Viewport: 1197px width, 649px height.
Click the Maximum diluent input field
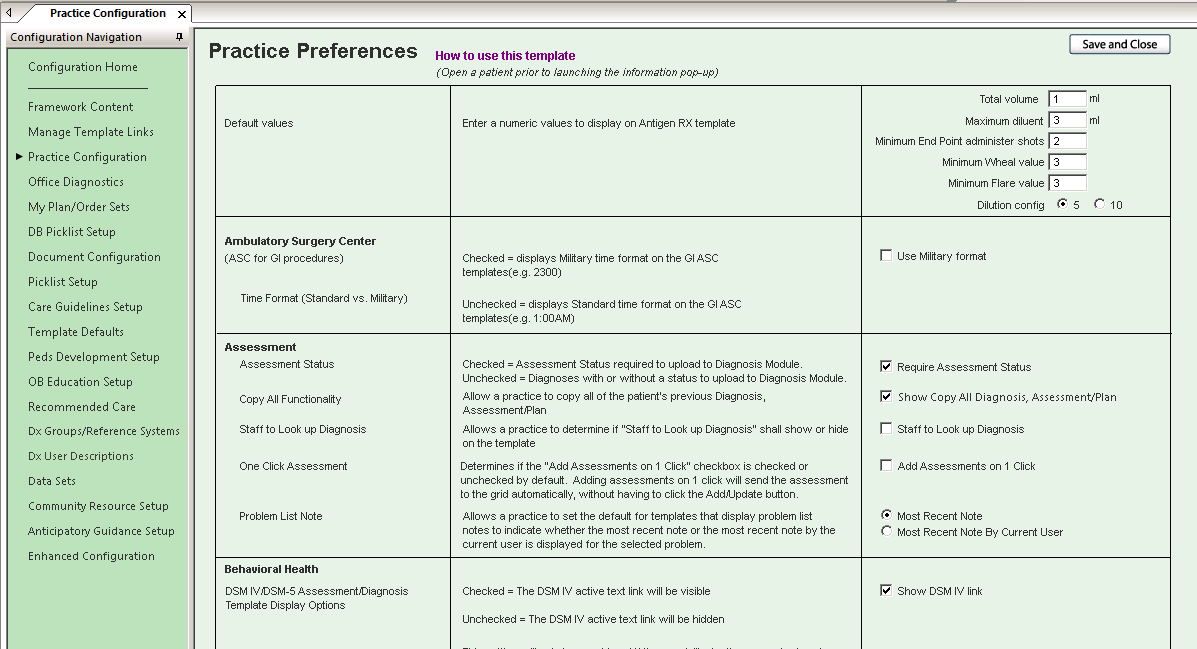pos(1067,120)
